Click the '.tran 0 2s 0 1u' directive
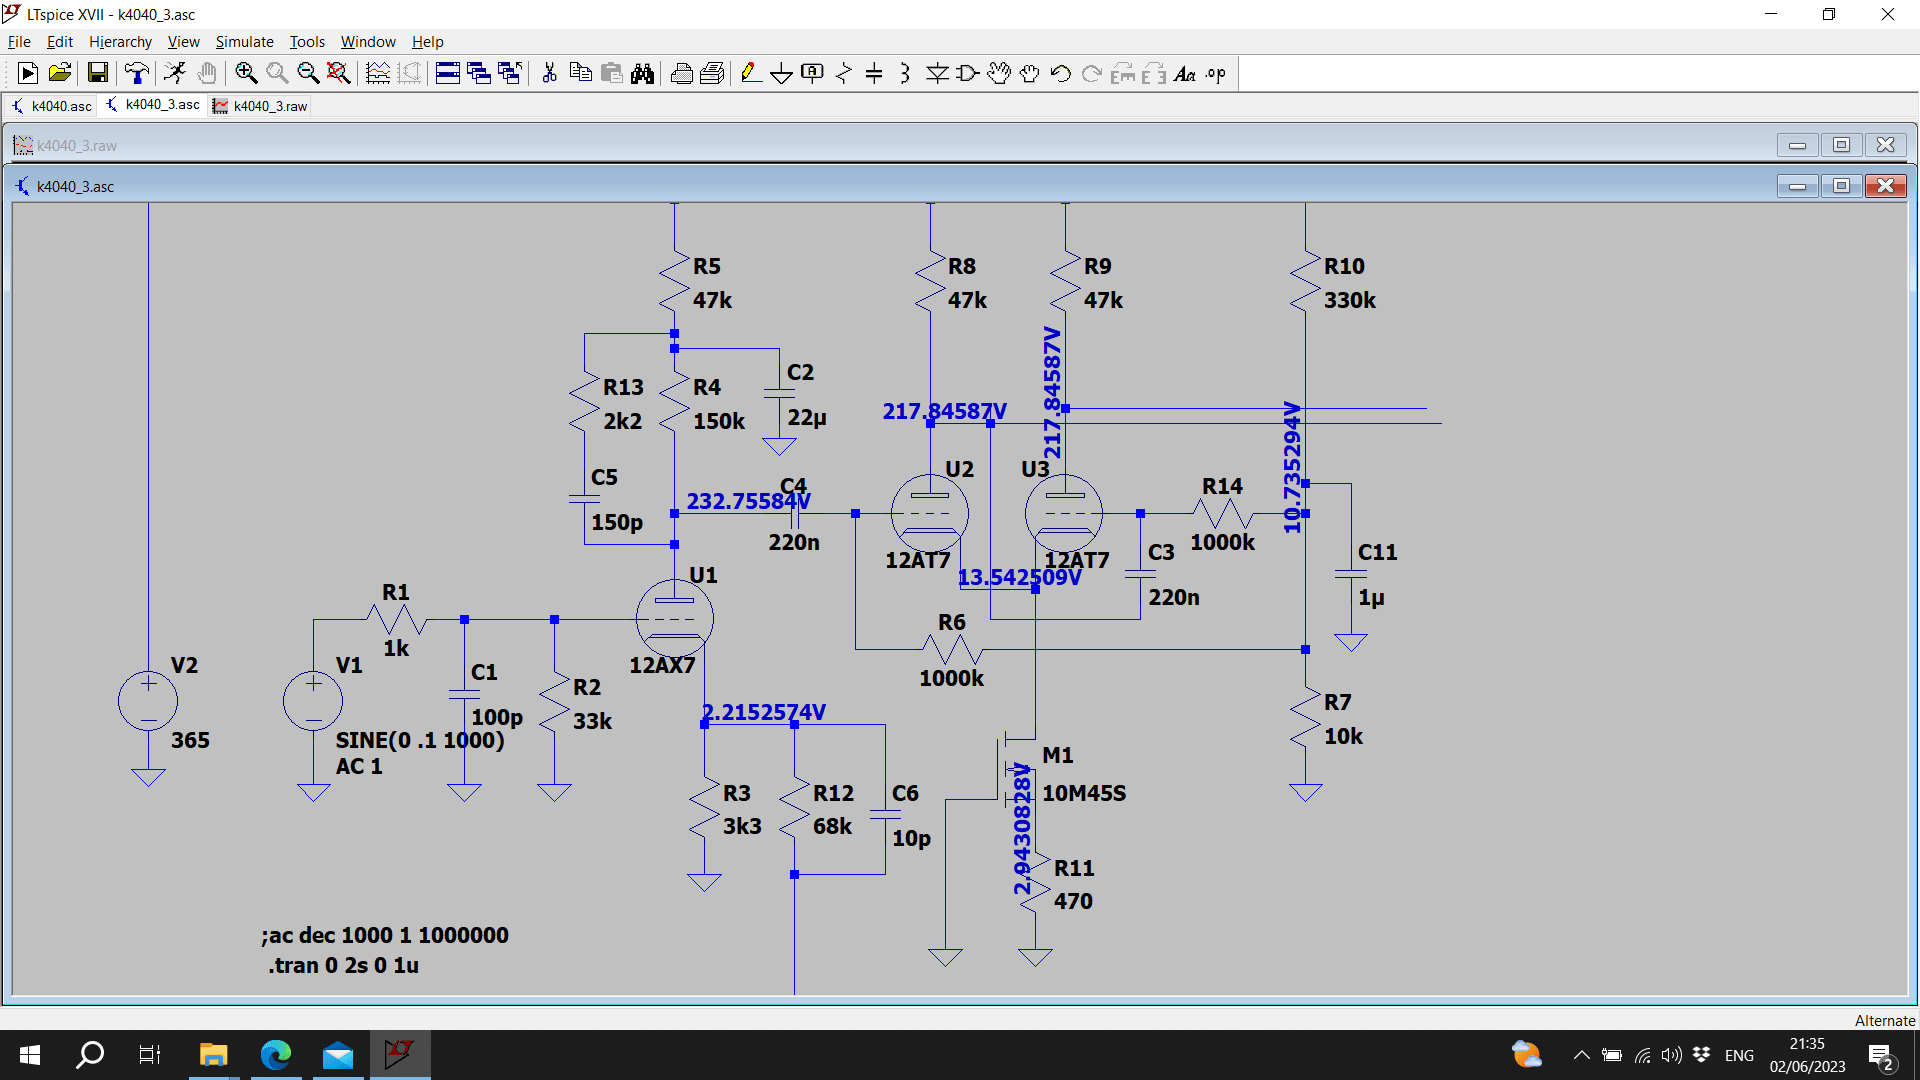The width and height of the screenshot is (1920, 1080). pyautogui.click(x=343, y=965)
